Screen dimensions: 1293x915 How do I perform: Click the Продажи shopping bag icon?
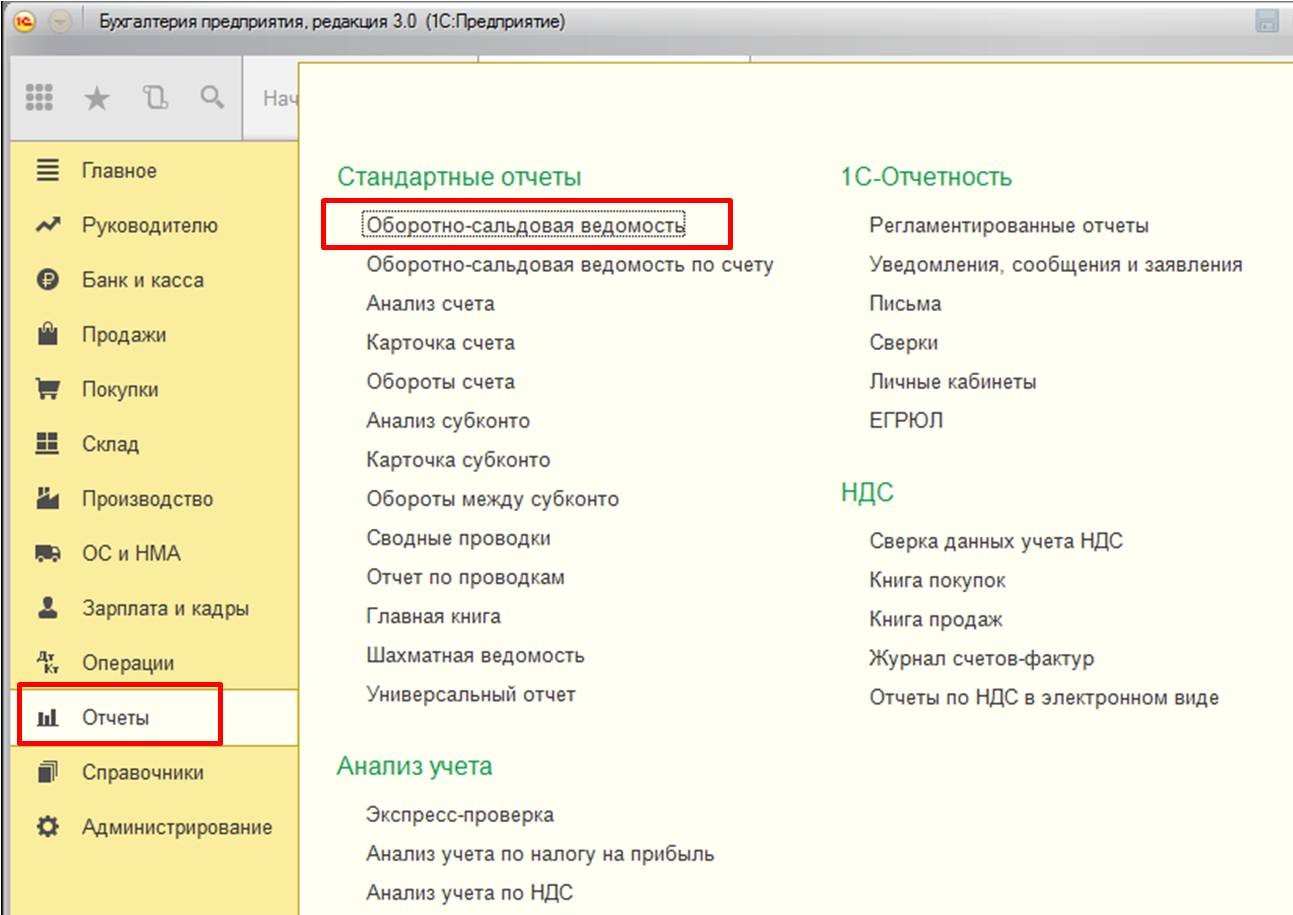48,335
